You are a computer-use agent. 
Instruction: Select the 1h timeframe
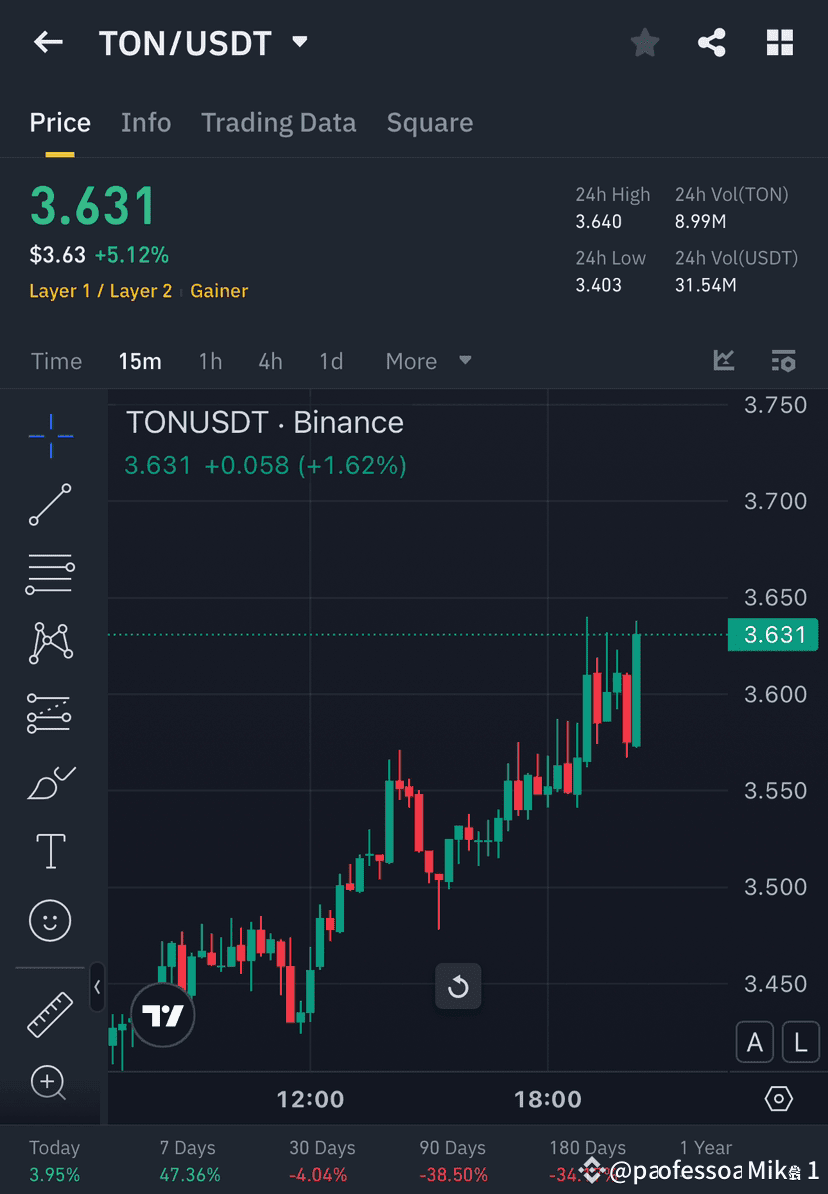click(210, 361)
